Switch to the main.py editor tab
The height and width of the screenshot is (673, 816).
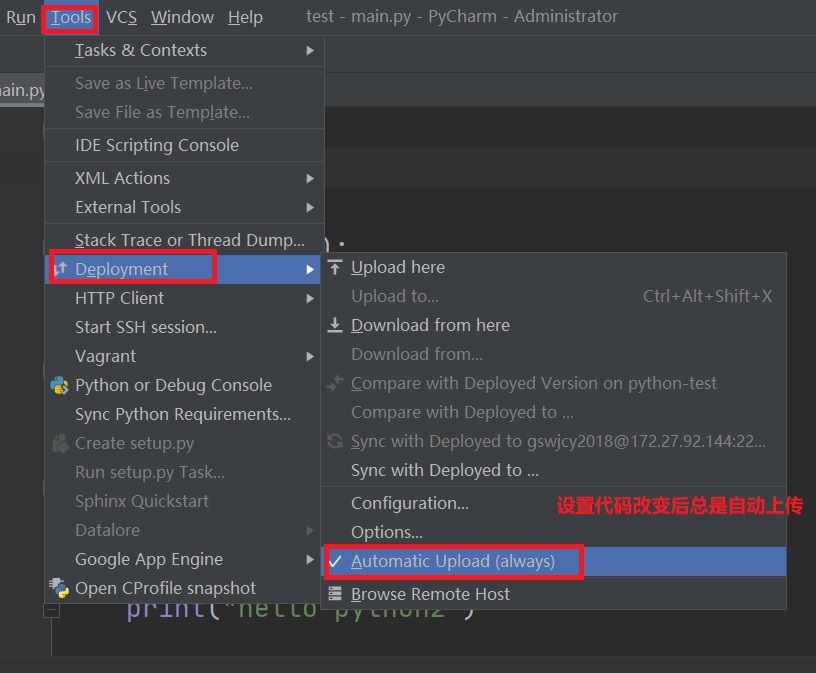22,90
